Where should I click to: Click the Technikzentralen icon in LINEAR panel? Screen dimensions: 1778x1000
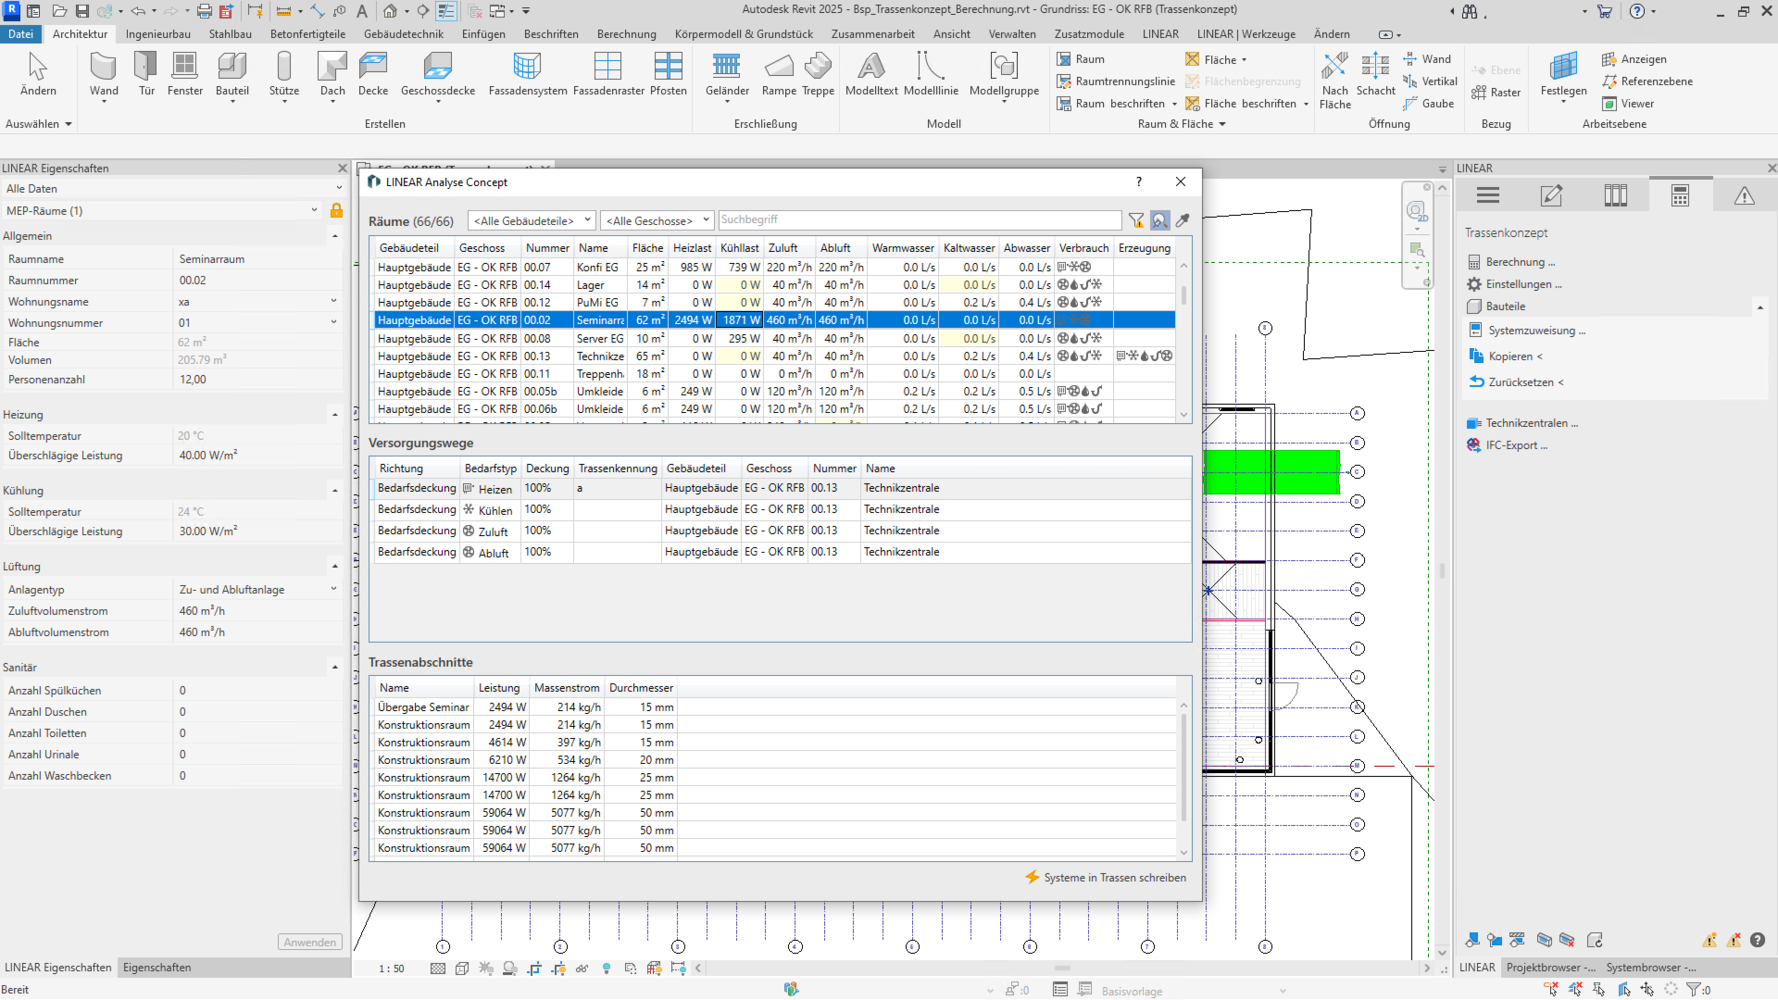click(1474, 423)
